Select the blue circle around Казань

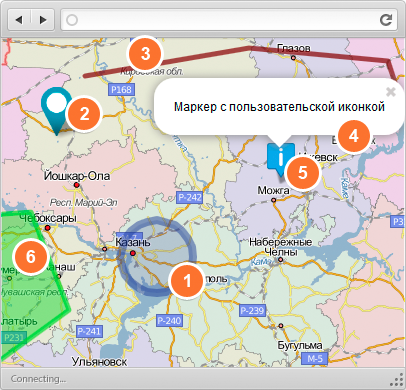(157, 256)
